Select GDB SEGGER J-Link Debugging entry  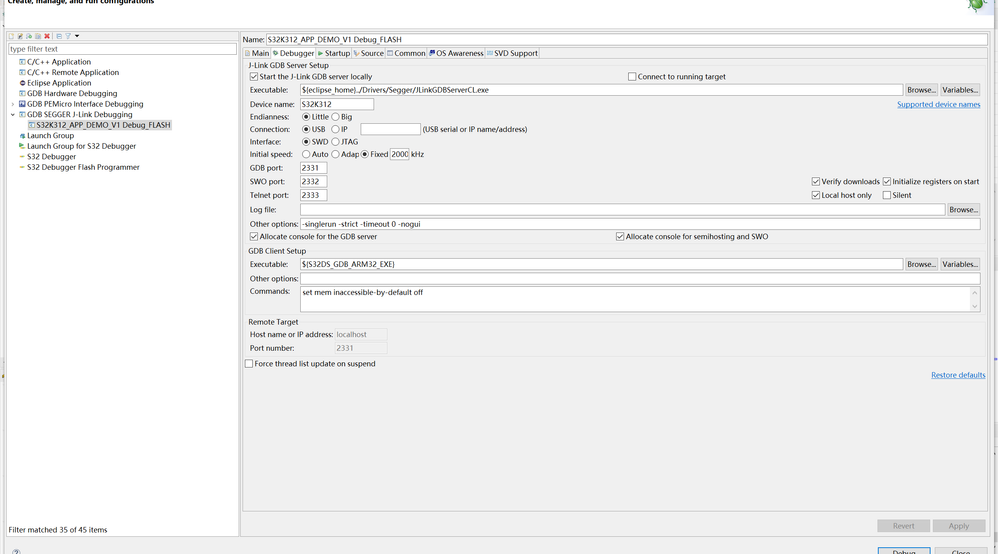80,115
